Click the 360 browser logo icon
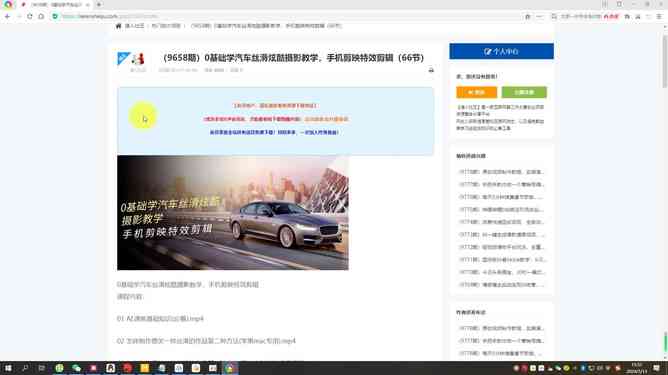The height and width of the screenshot is (375, 668). coord(8,5)
